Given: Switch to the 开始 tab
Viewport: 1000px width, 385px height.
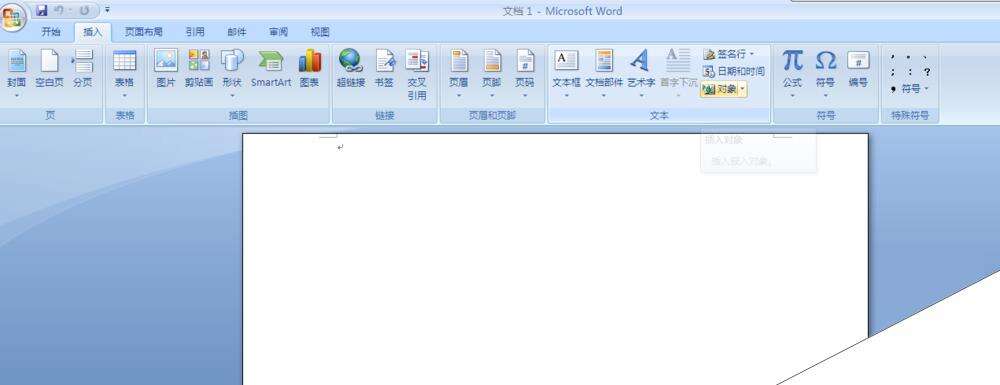Looking at the screenshot, I should pos(51,32).
